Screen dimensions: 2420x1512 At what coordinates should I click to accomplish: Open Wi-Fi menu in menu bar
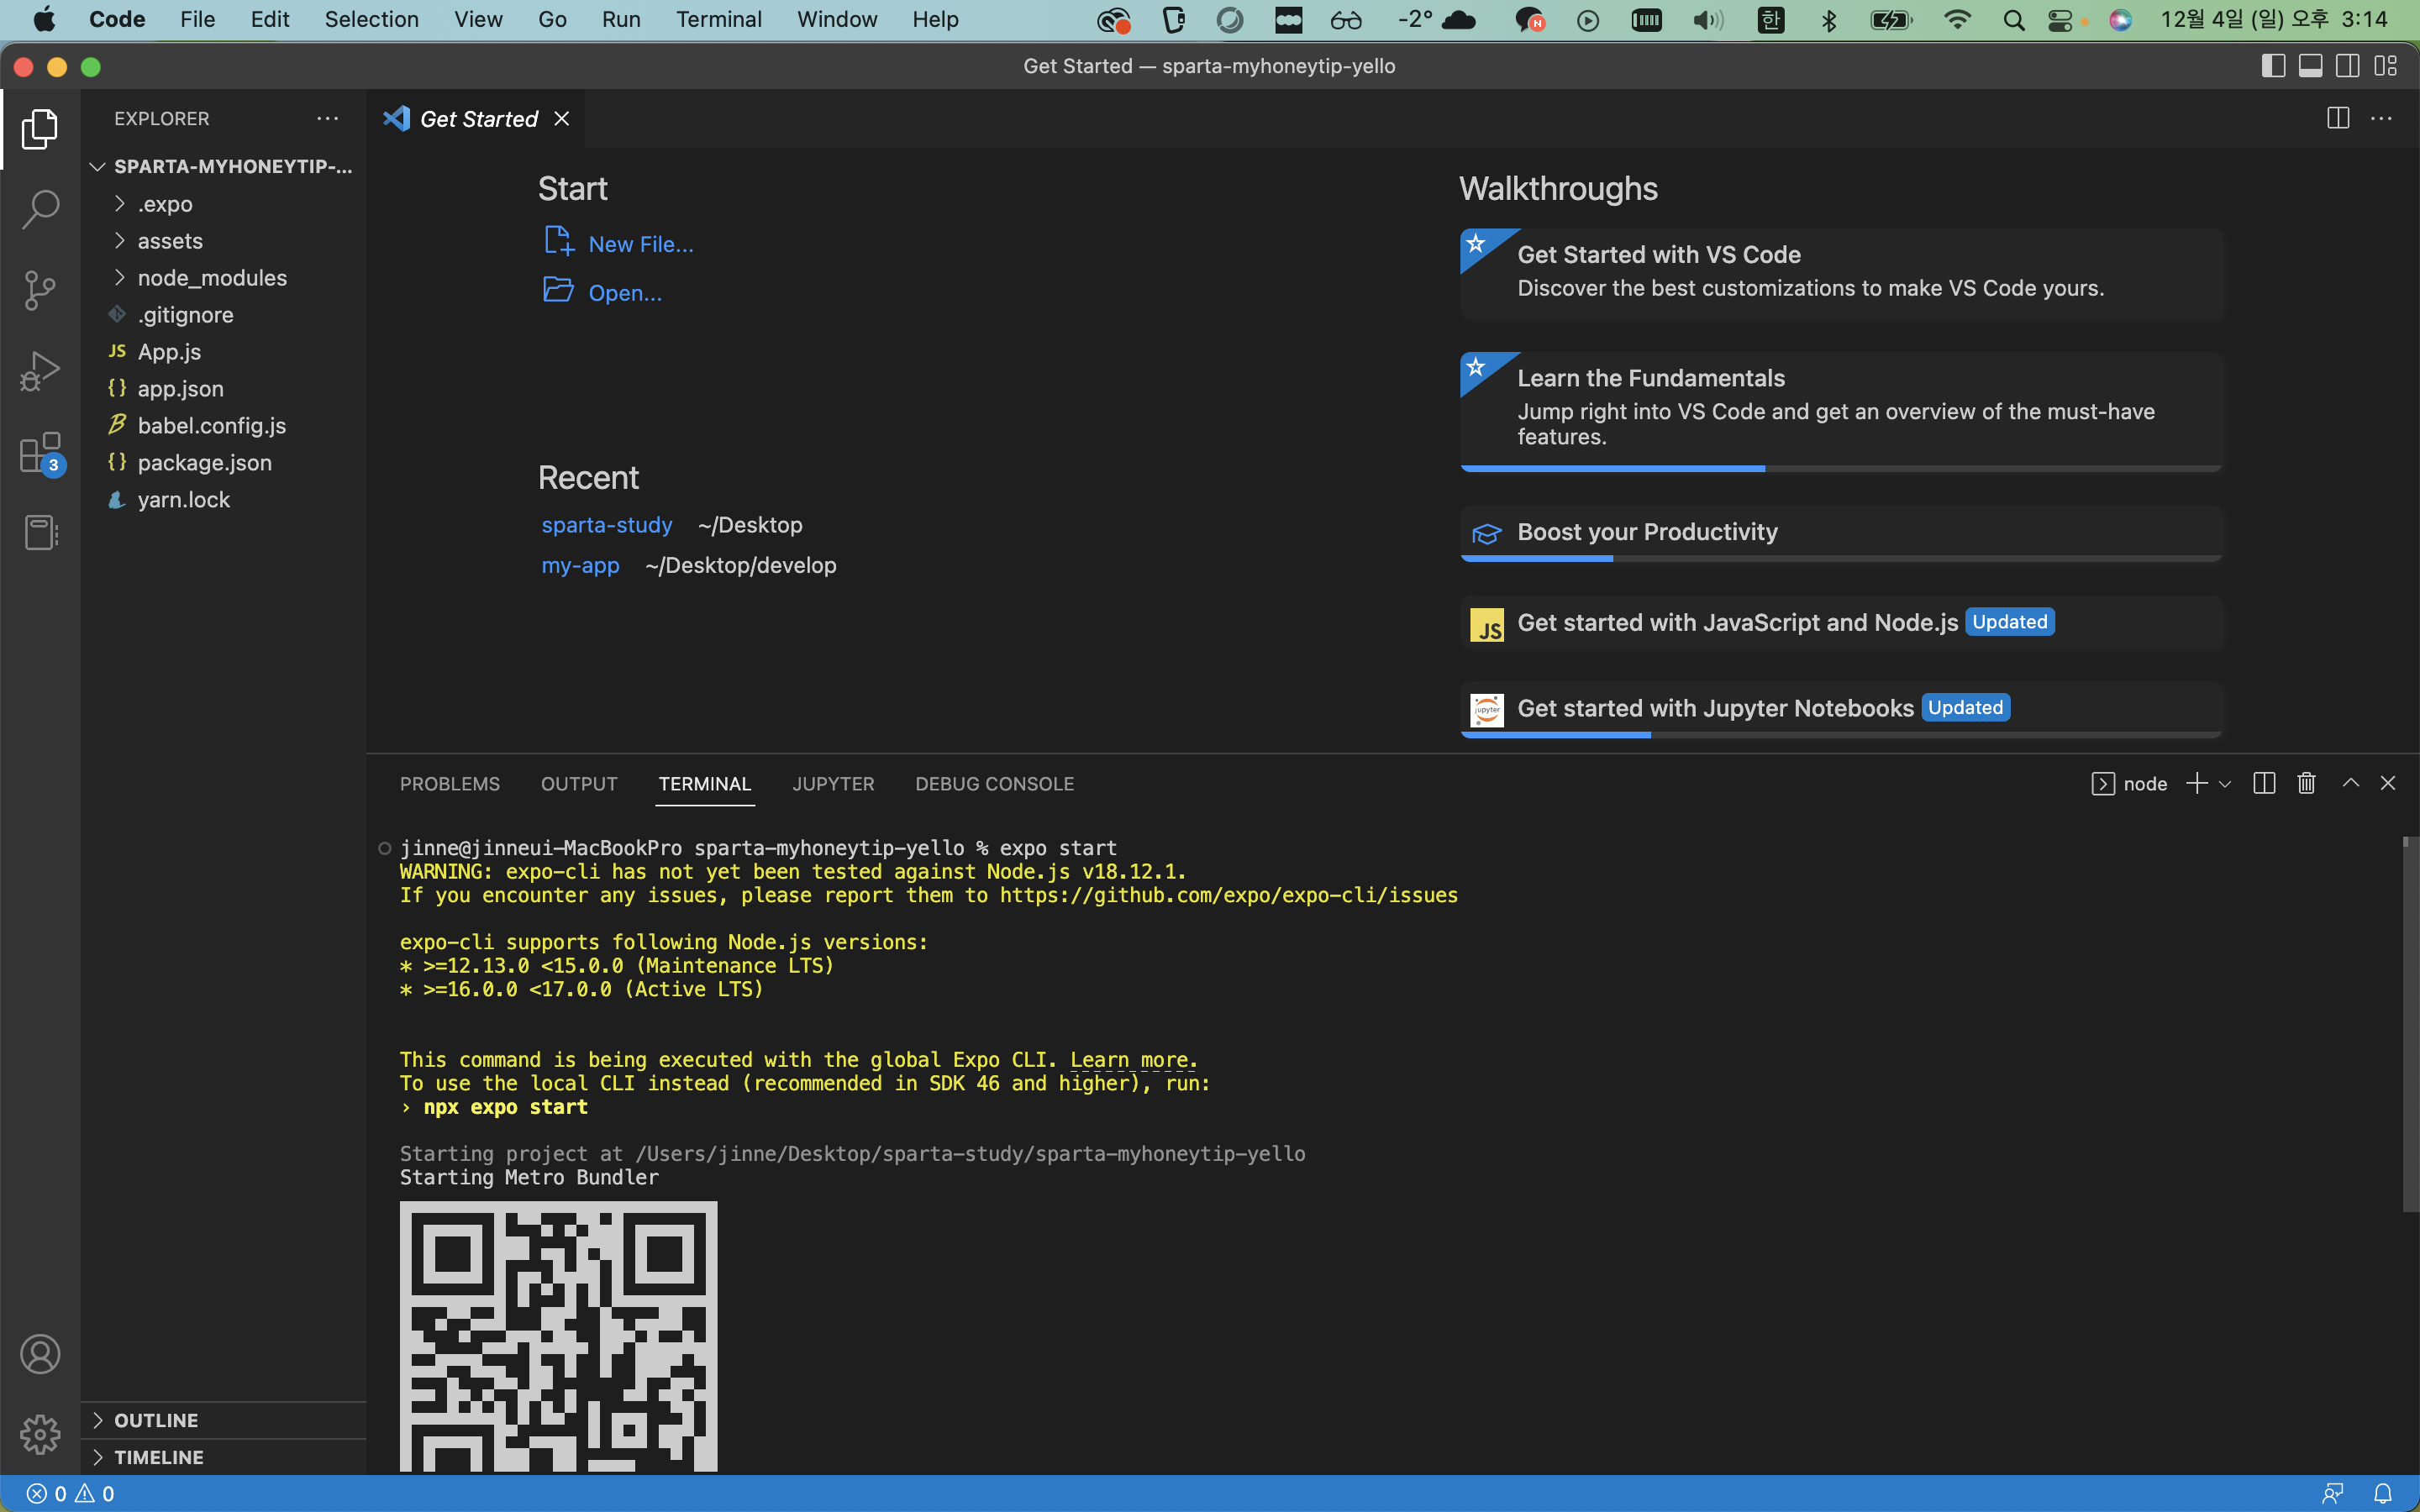1957,20
